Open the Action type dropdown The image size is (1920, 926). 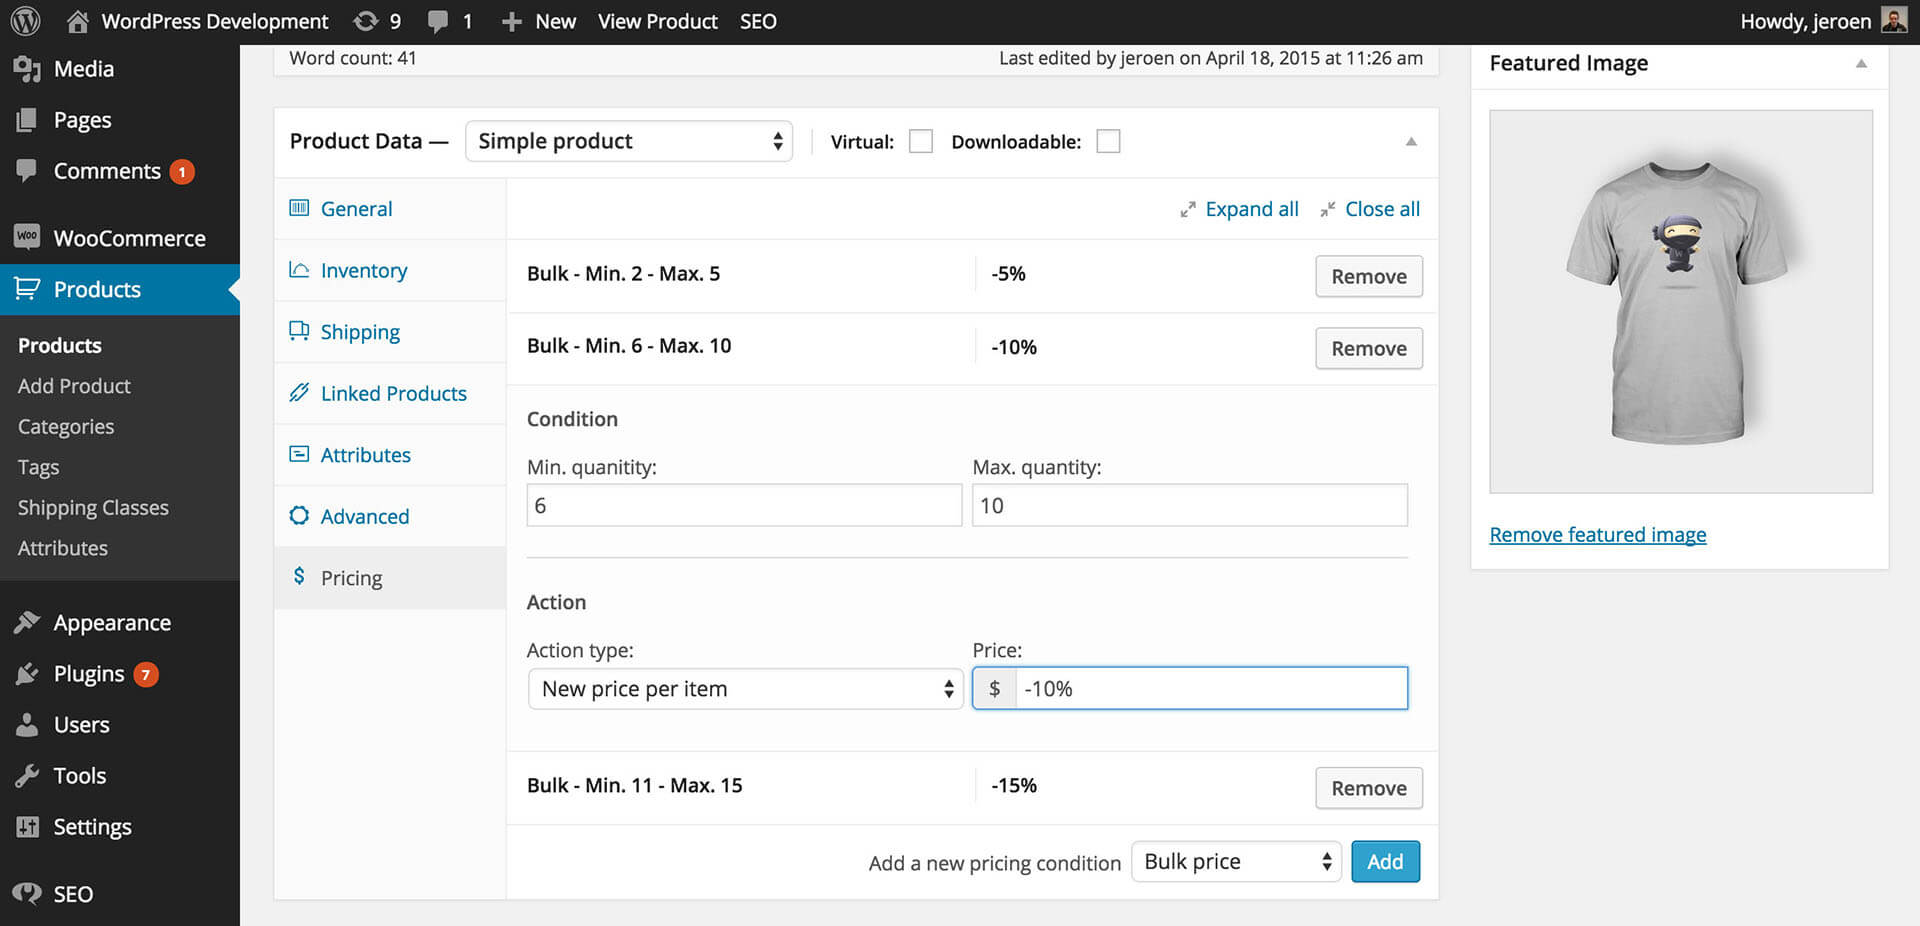point(745,689)
